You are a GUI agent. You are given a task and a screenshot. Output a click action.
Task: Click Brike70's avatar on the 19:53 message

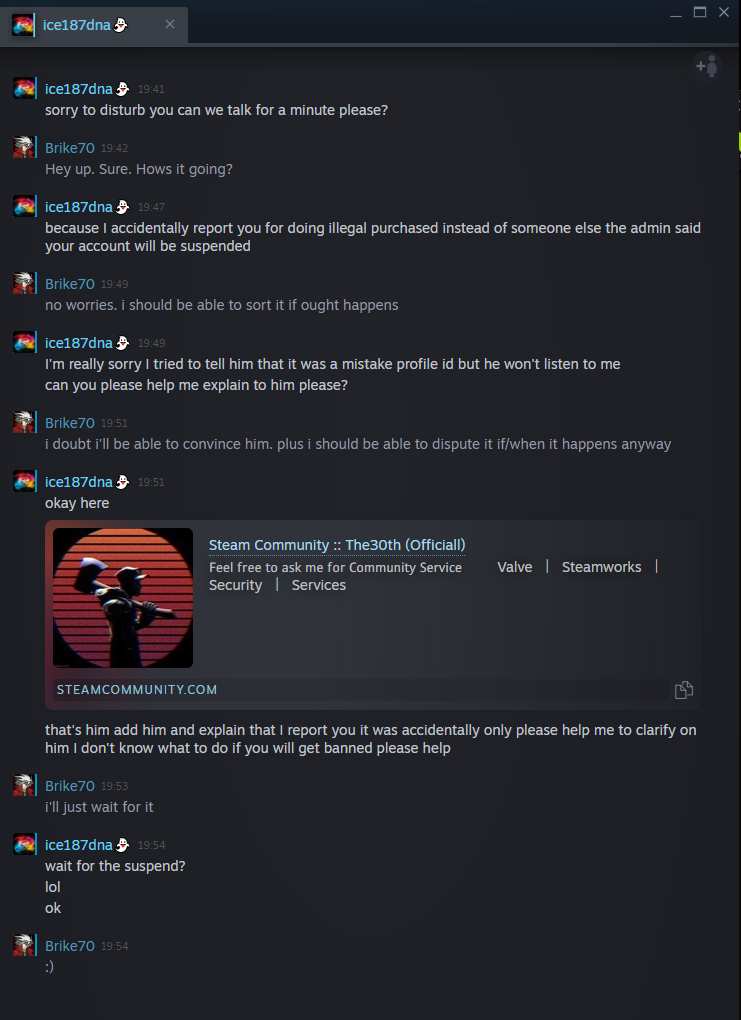point(25,785)
